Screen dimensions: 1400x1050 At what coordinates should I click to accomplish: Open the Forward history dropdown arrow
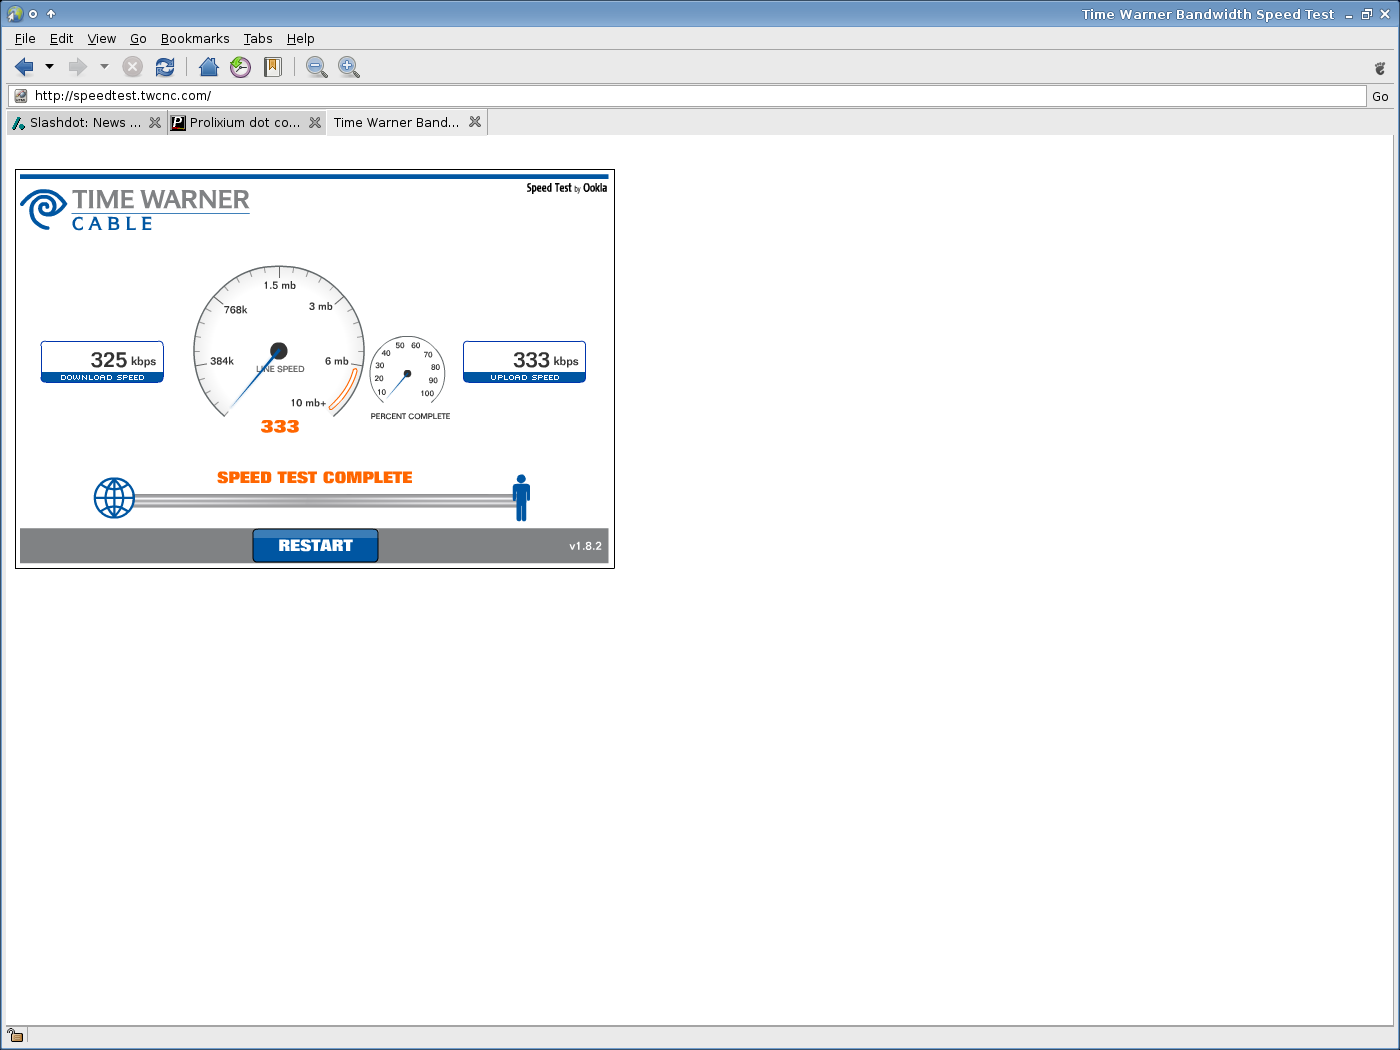tap(104, 67)
